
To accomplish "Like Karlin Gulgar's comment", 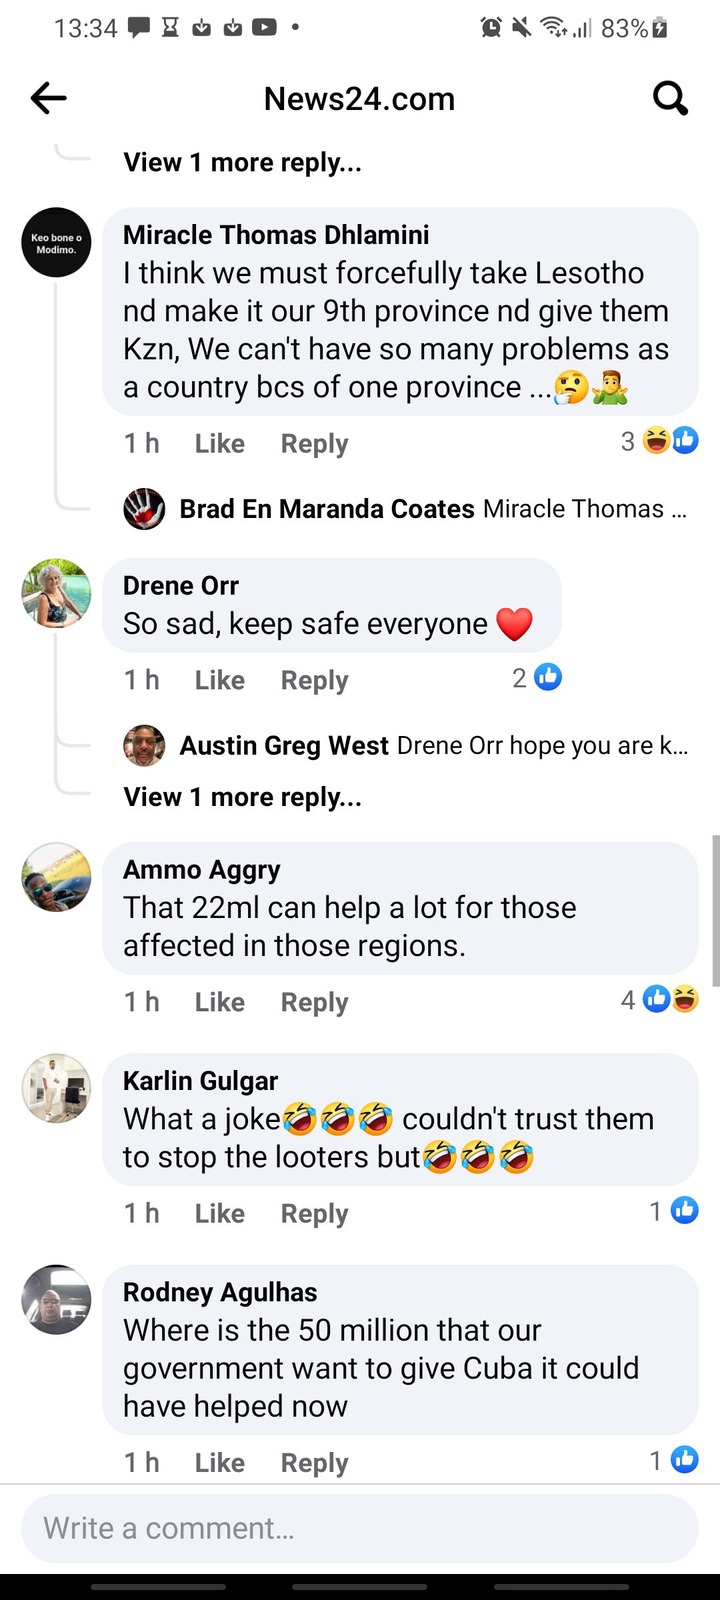I will coord(220,1213).
